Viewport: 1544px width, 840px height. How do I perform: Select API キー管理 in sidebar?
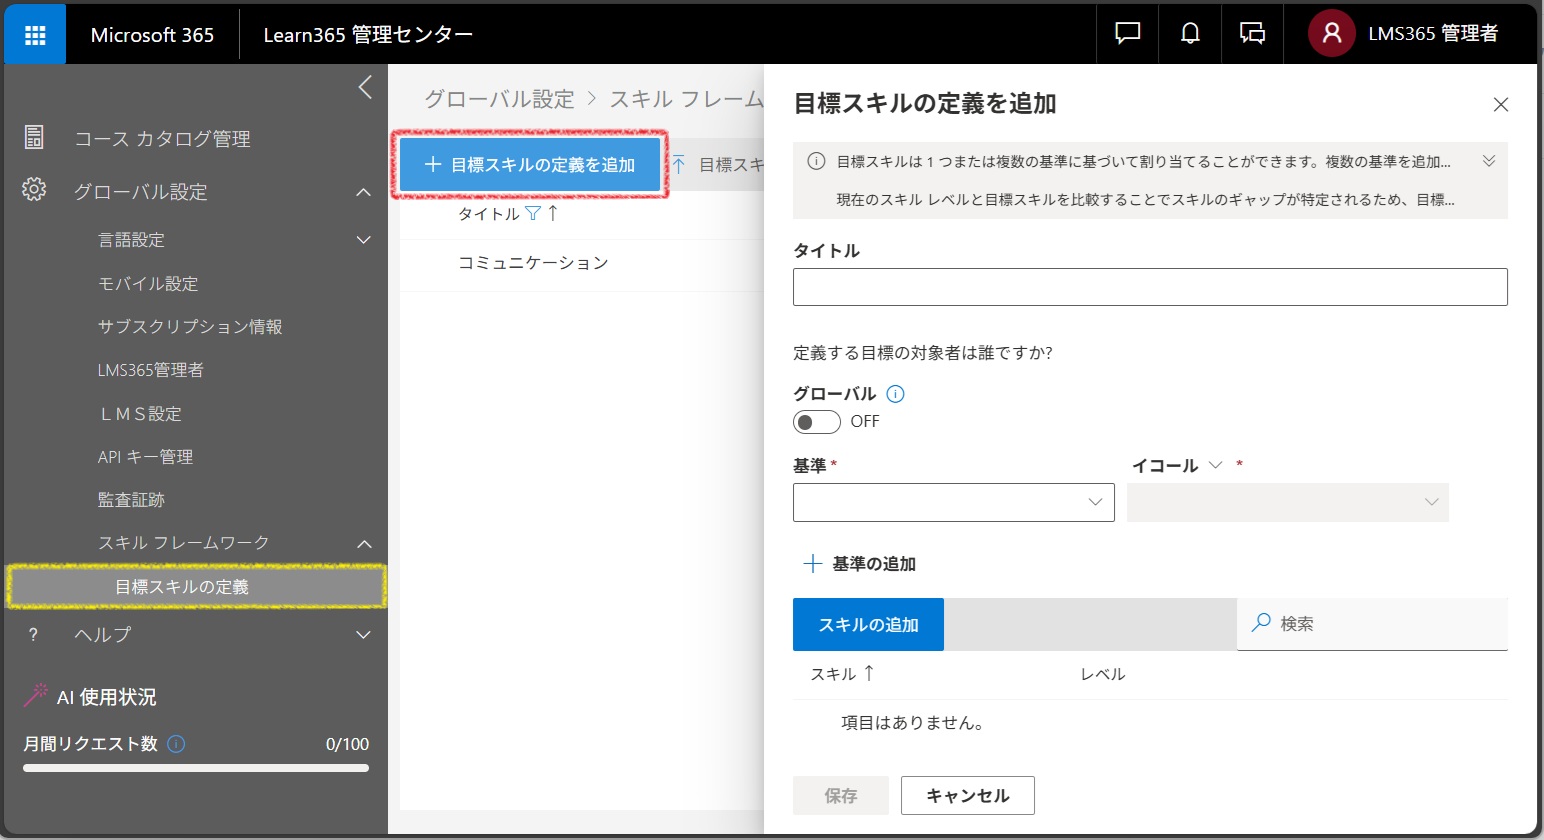click(145, 457)
